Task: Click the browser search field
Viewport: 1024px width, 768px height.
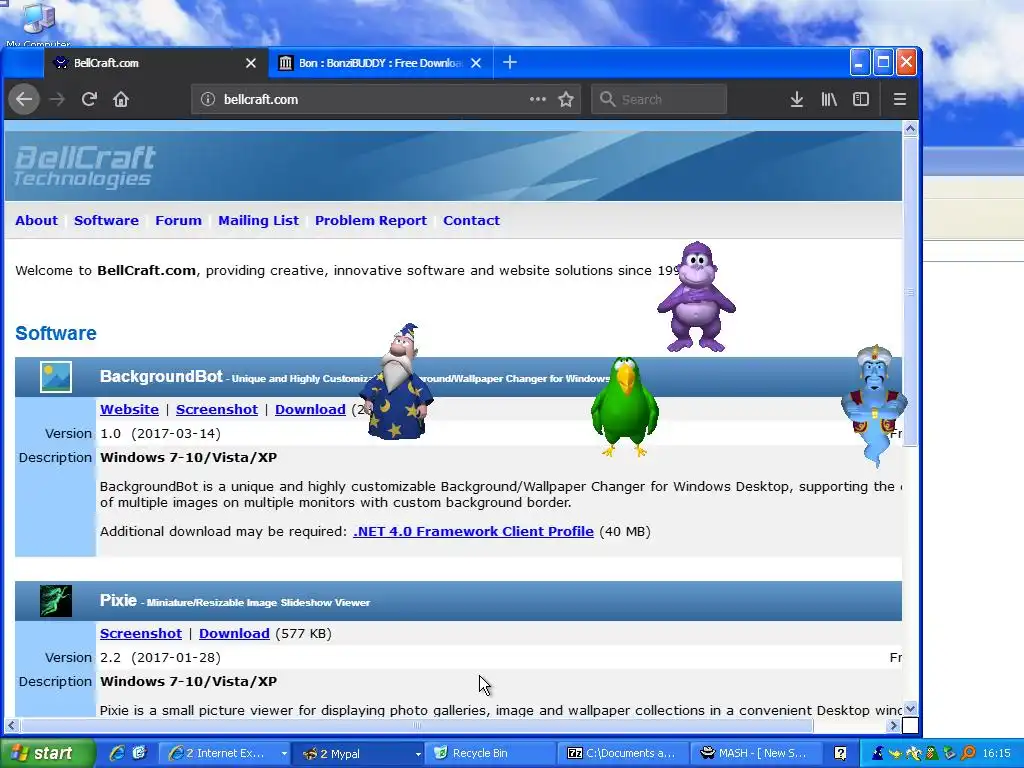Action: pos(659,99)
